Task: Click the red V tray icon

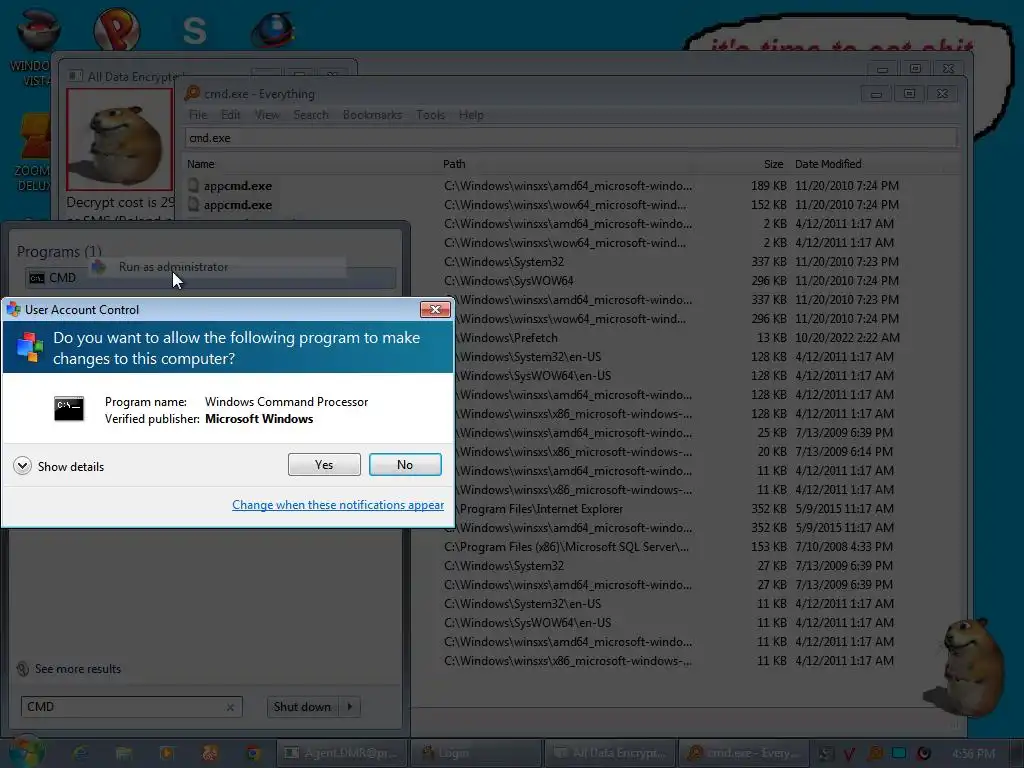Action: (849, 754)
